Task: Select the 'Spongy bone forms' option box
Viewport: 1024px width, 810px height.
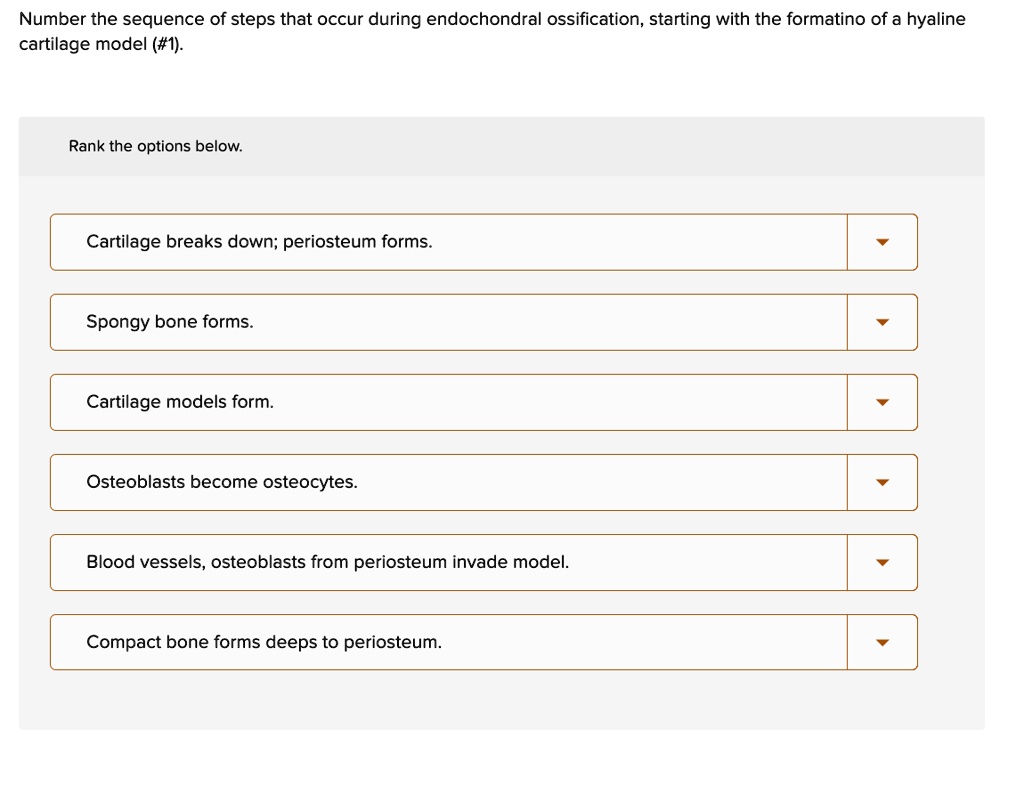Action: coord(448,322)
